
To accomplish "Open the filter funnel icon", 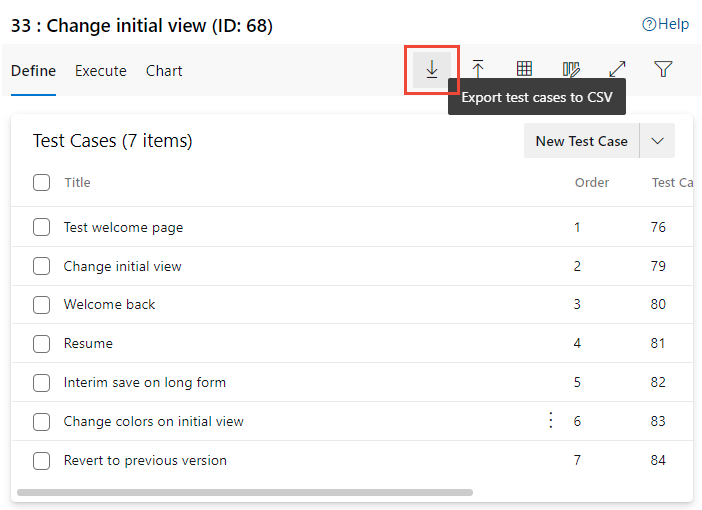I will tap(663, 69).
